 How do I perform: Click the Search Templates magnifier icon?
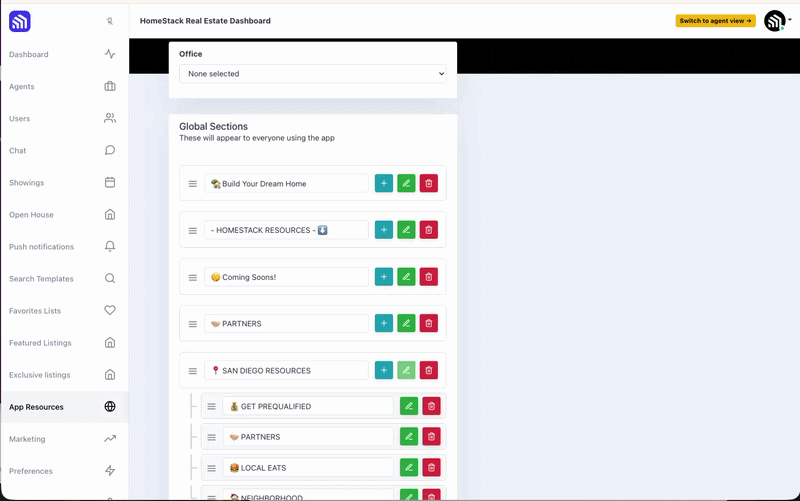(x=110, y=279)
